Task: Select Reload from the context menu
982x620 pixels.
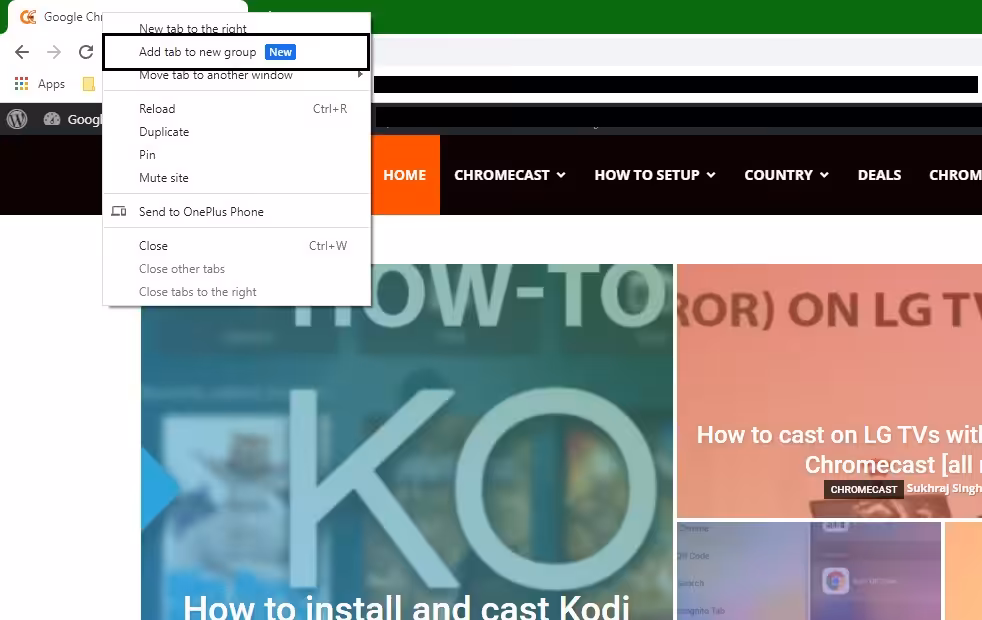Action: click(x=237, y=109)
